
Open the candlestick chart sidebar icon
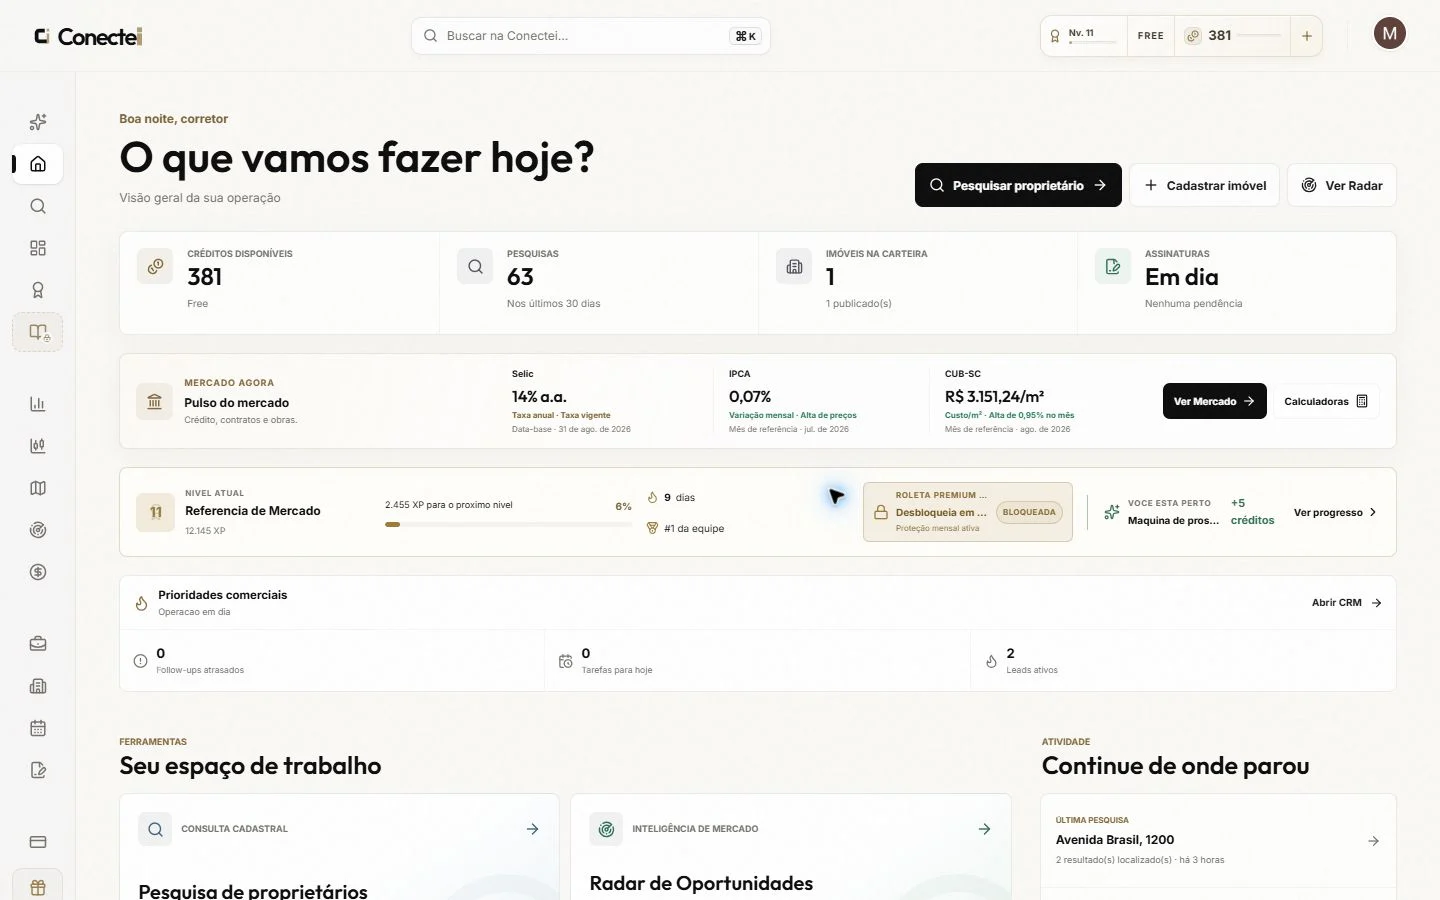(38, 446)
